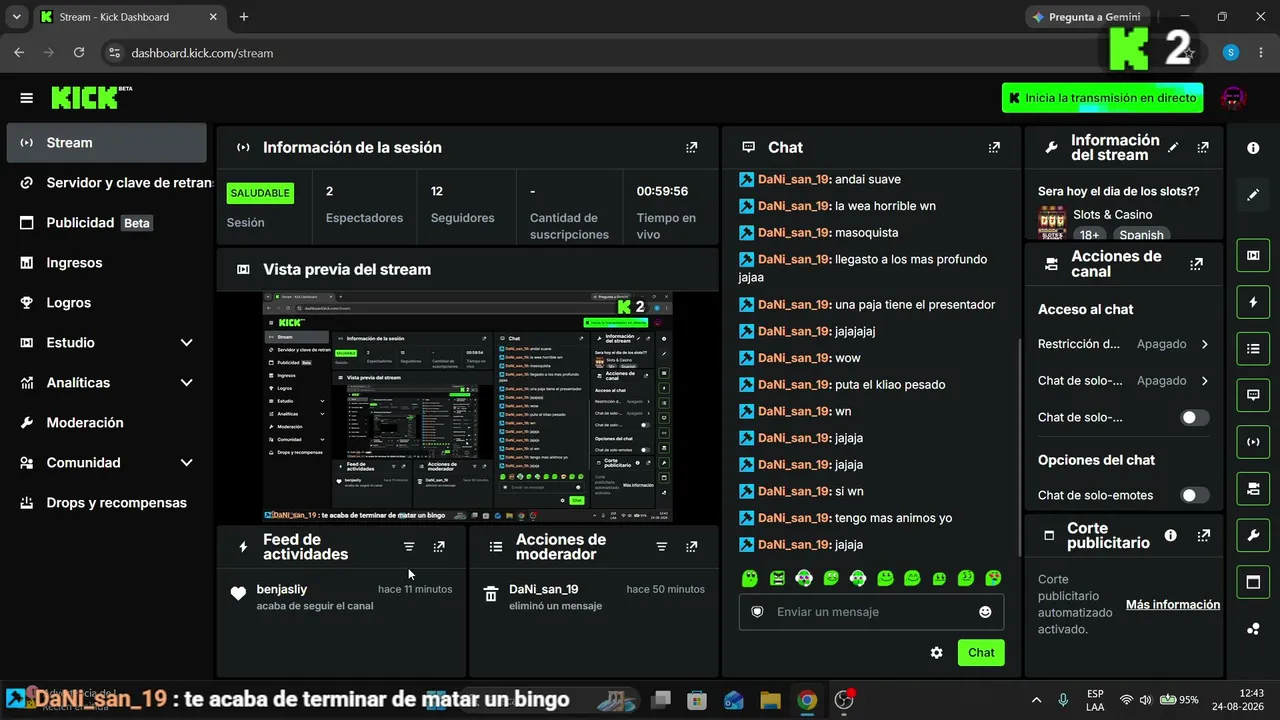
Task: Pop out the Acciones de moderador panel
Action: coord(691,547)
